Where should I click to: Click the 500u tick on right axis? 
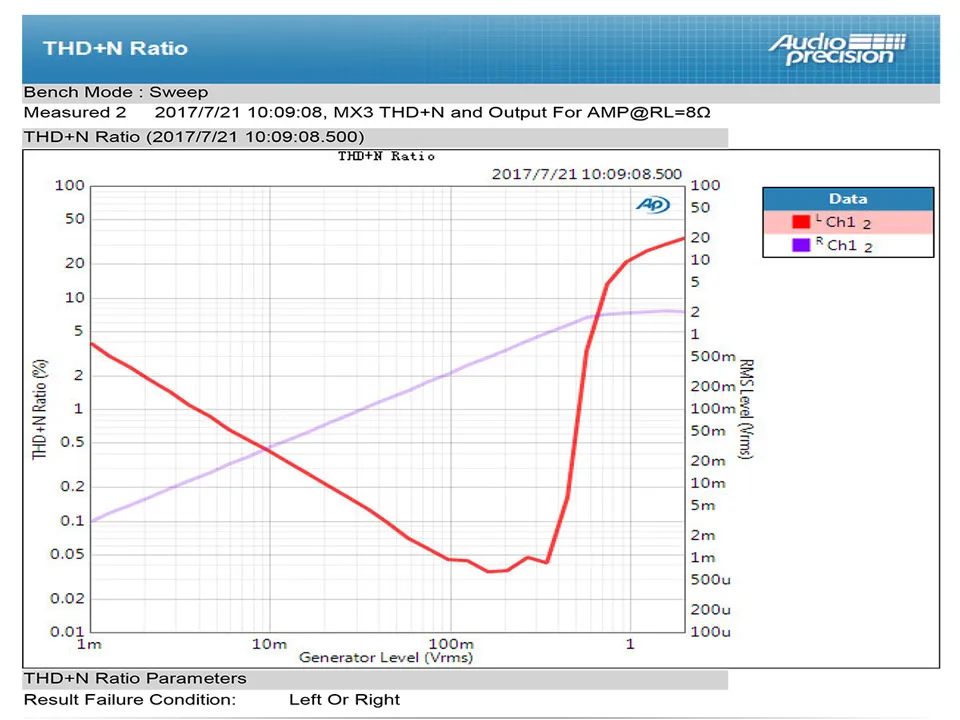[710, 580]
